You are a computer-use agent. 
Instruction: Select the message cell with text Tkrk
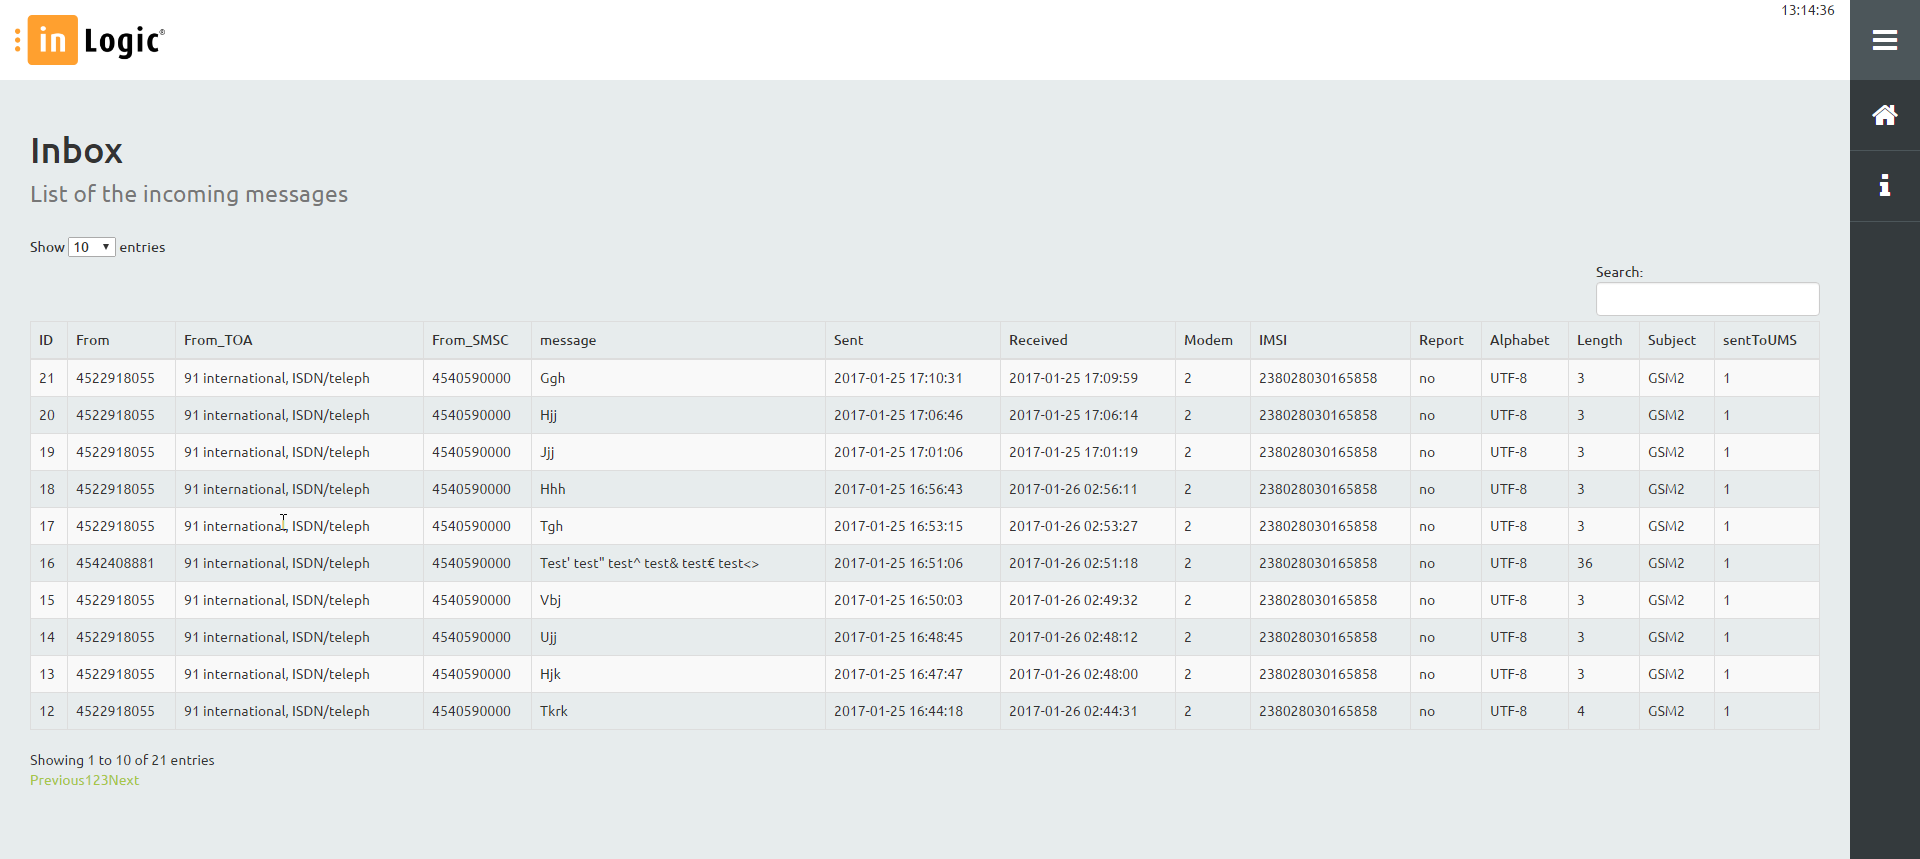[x=554, y=712]
